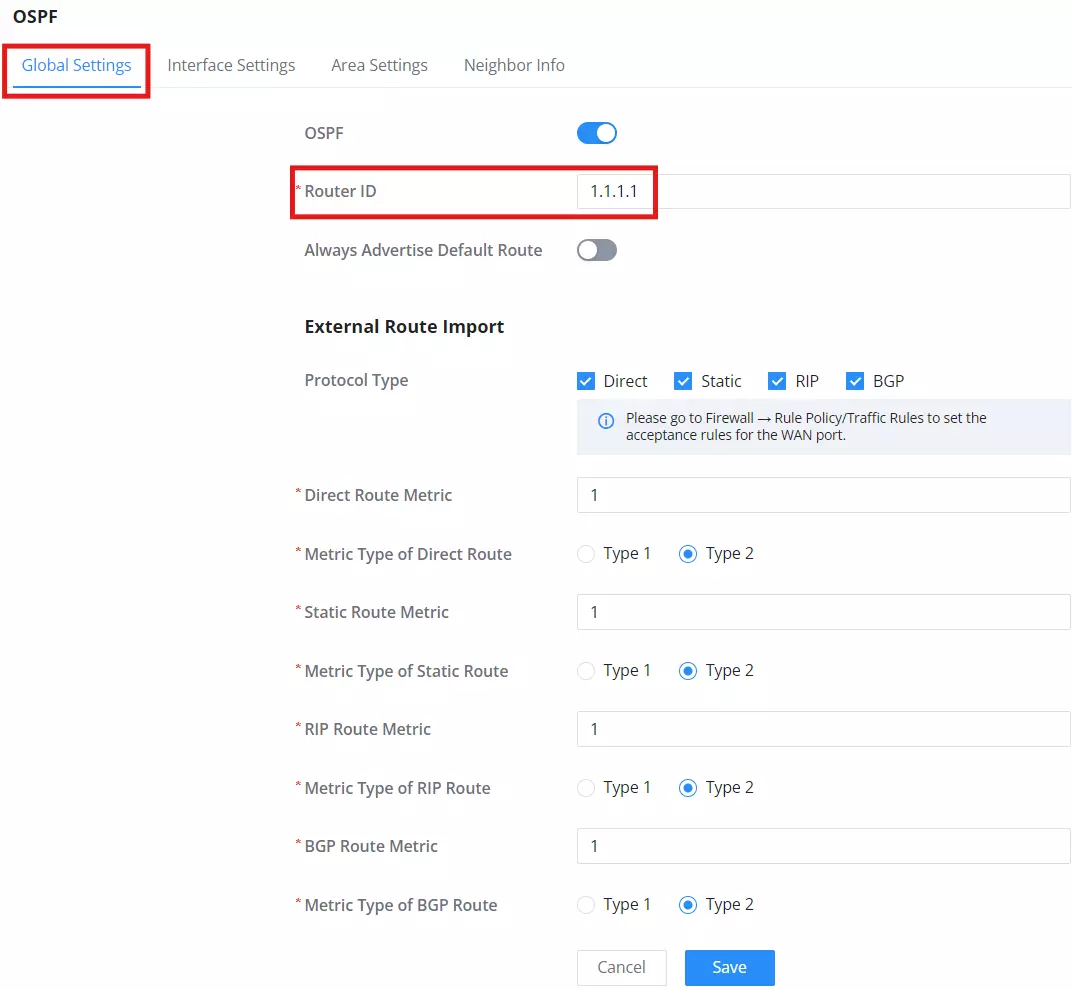
Task: Toggle the OSPF enable switch
Action: 597,133
